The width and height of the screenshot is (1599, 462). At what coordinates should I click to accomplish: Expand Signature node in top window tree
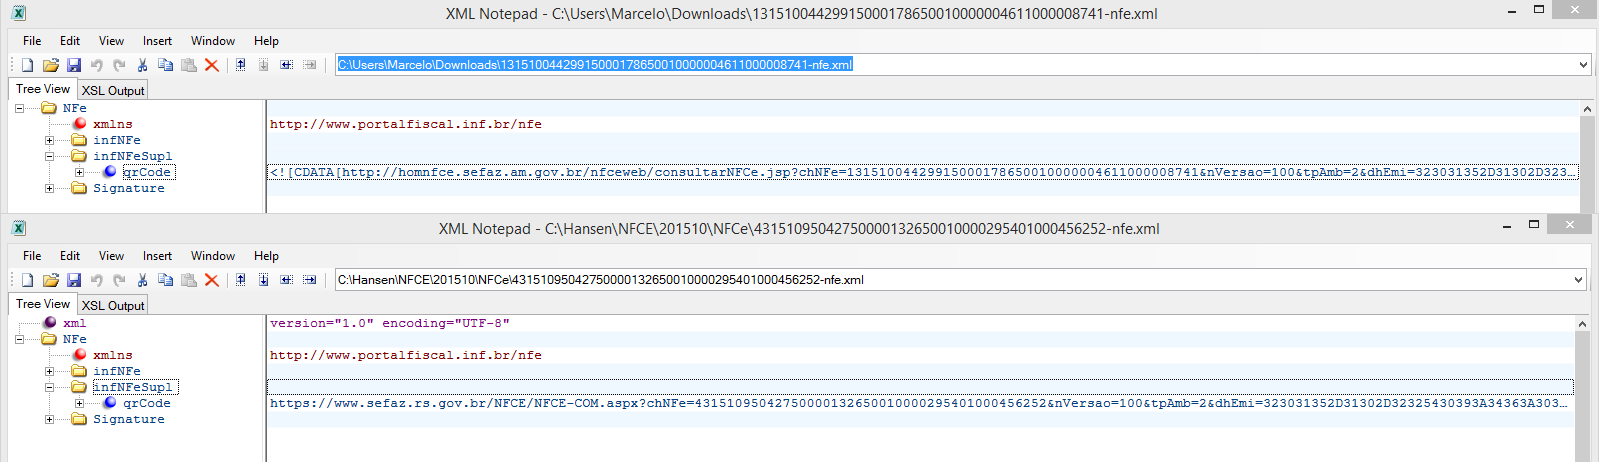(x=49, y=188)
